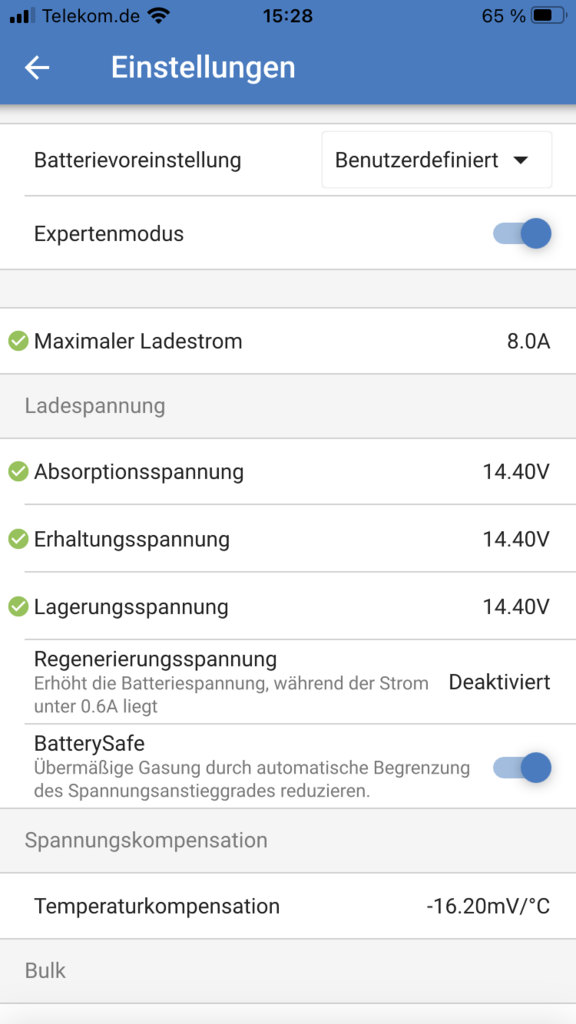Open the Batterievoreinstellung dropdown
This screenshot has width=576, height=1024.
pos(437,160)
